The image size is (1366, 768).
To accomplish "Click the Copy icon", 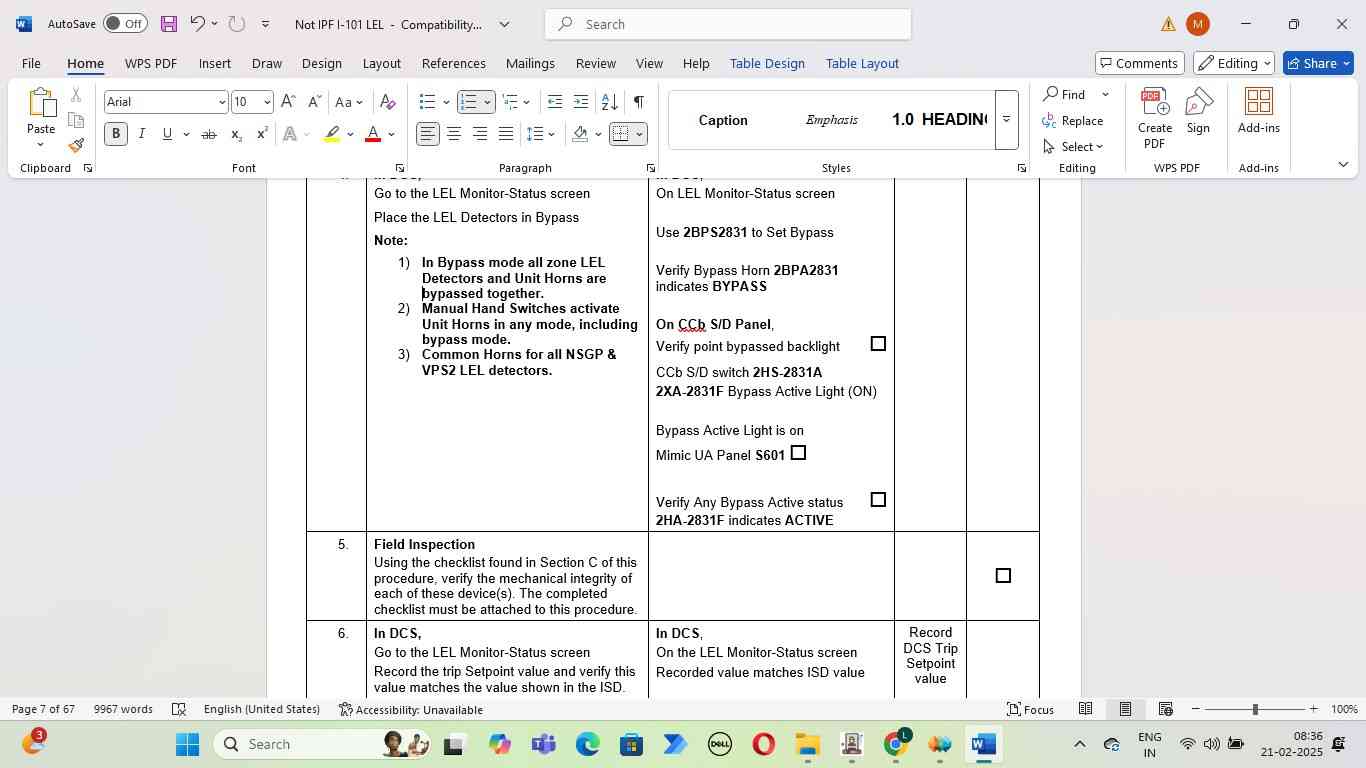I will click(x=76, y=120).
